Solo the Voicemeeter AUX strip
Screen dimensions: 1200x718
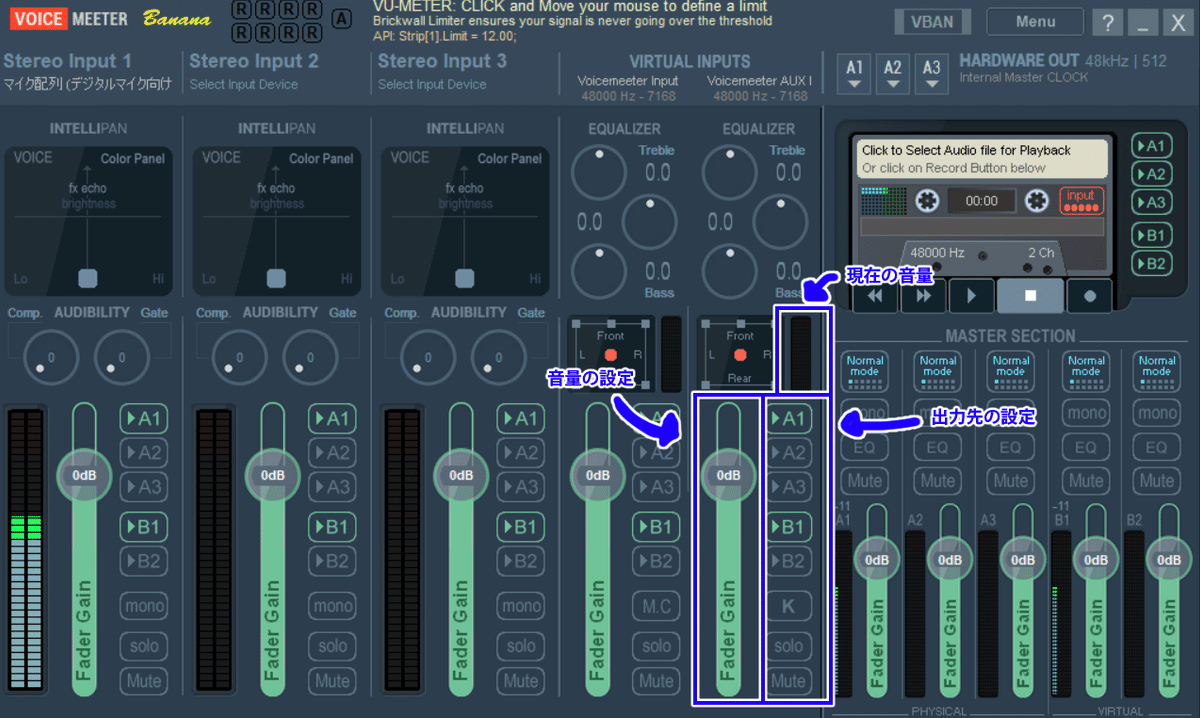(x=788, y=645)
